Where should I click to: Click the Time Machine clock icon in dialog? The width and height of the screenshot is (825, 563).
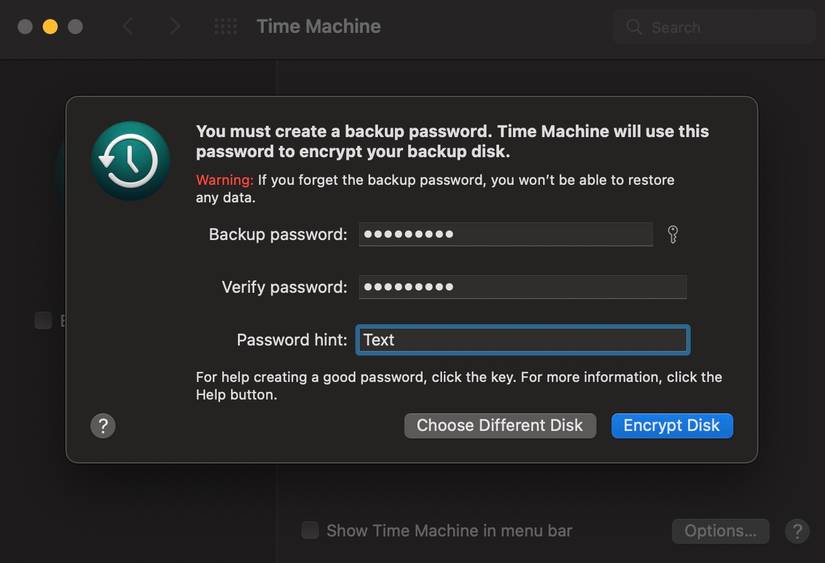tap(130, 161)
